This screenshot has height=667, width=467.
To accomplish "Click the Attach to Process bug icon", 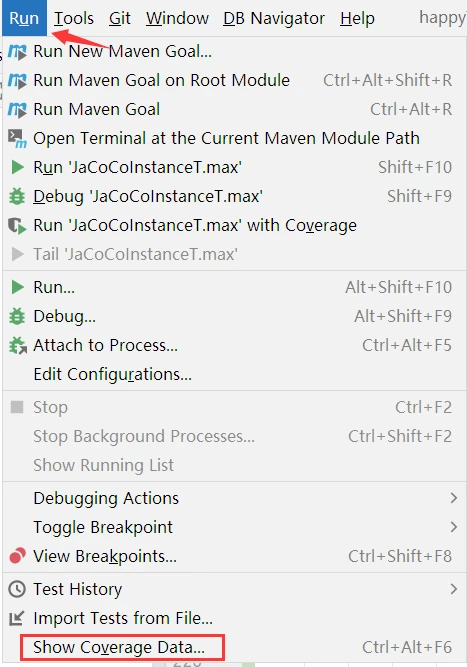I will pyautogui.click(x=17, y=345).
